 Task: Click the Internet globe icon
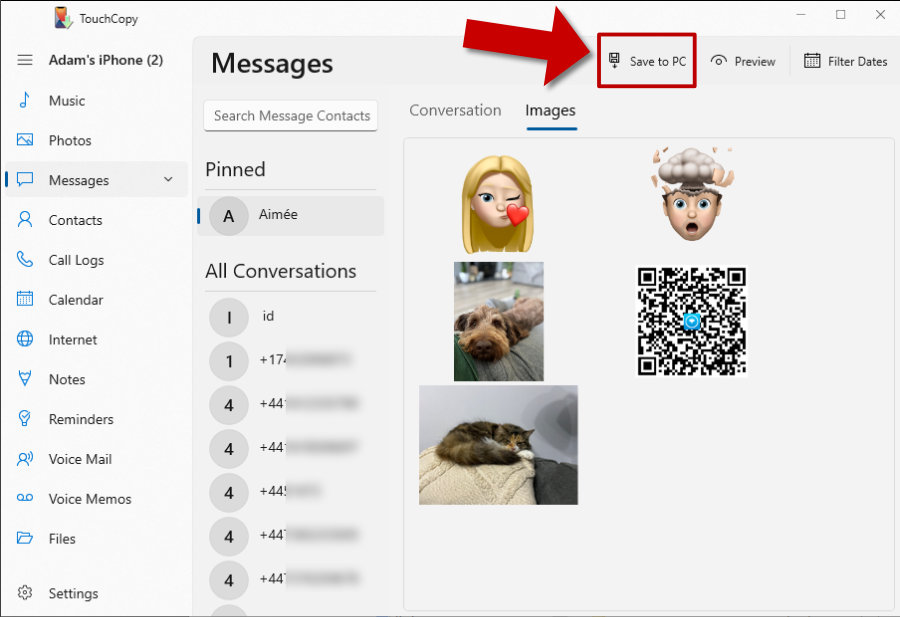[x=25, y=339]
